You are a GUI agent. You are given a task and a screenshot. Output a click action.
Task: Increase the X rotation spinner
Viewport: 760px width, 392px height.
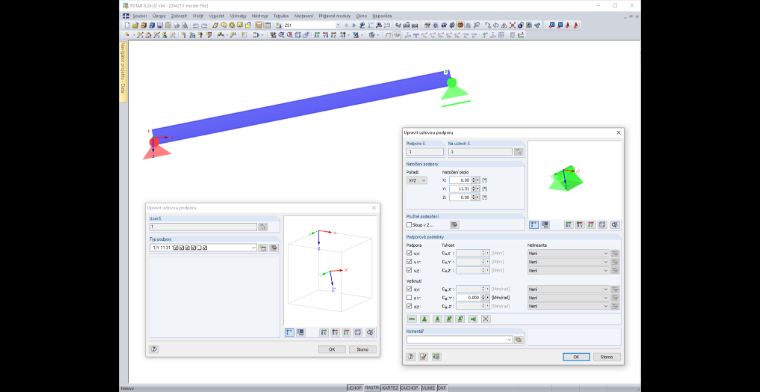(x=474, y=178)
